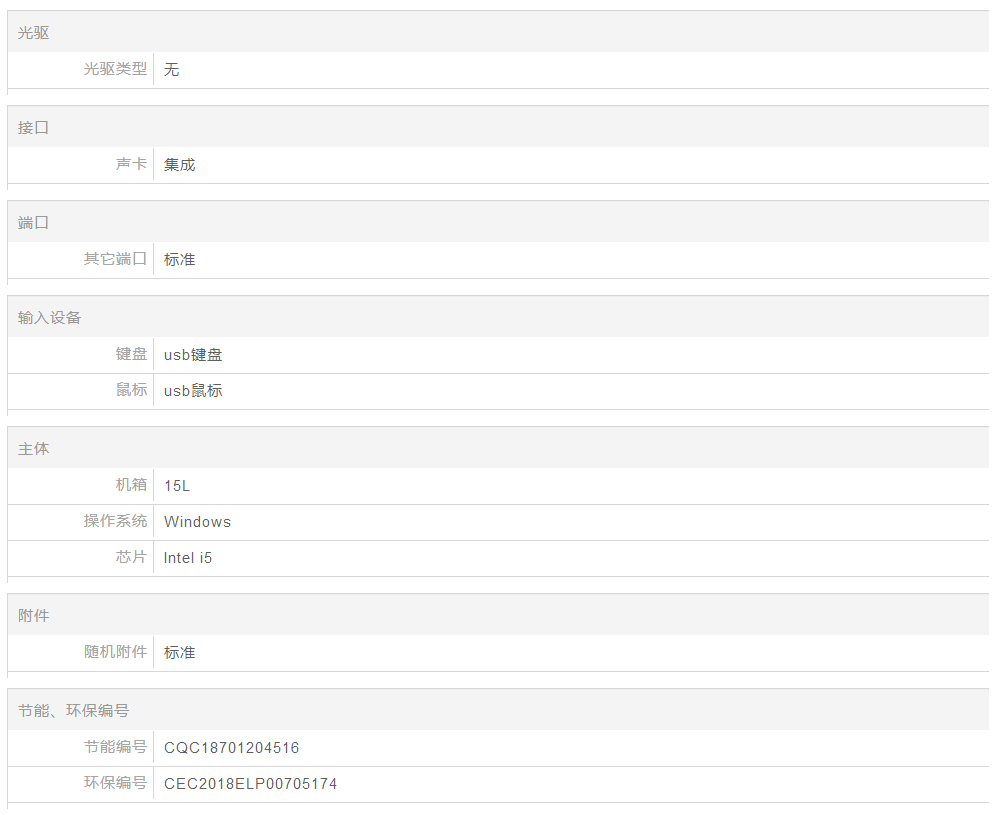Select the 光驱类型 label
The height and width of the screenshot is (815, 996).
click(115, 69)
